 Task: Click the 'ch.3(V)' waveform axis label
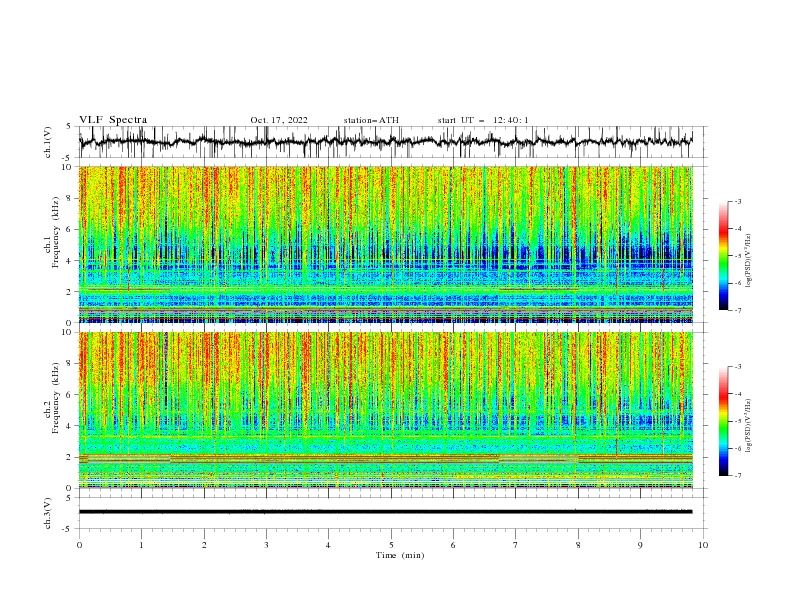(x=48, y=513)
